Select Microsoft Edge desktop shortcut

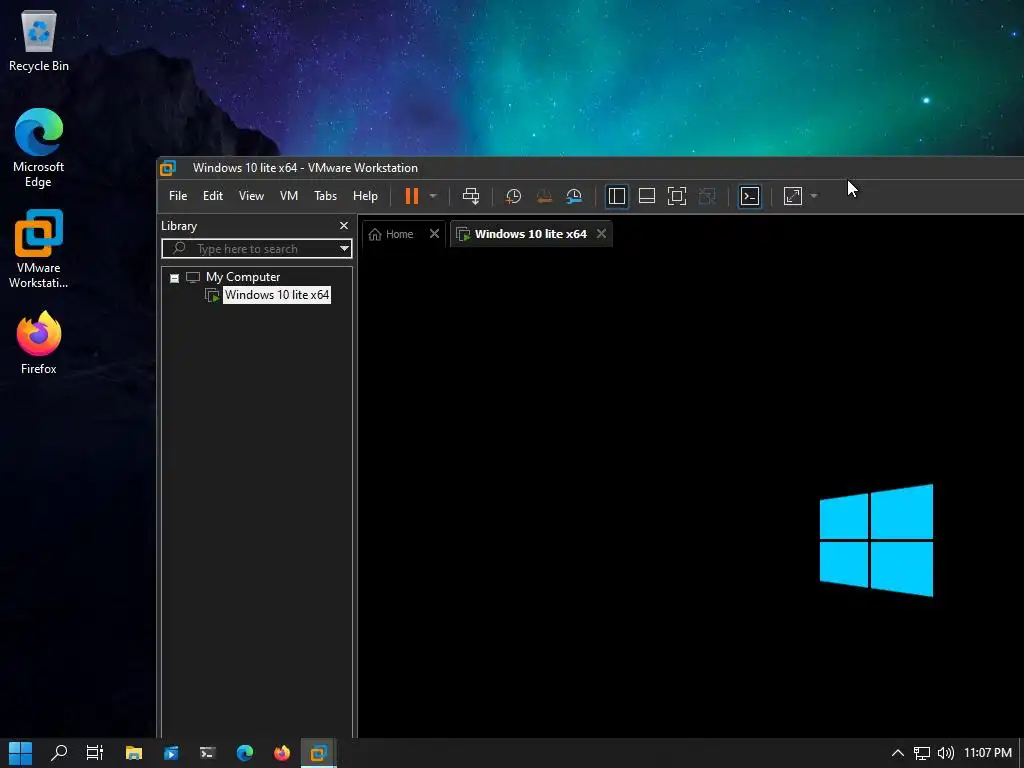39,148
